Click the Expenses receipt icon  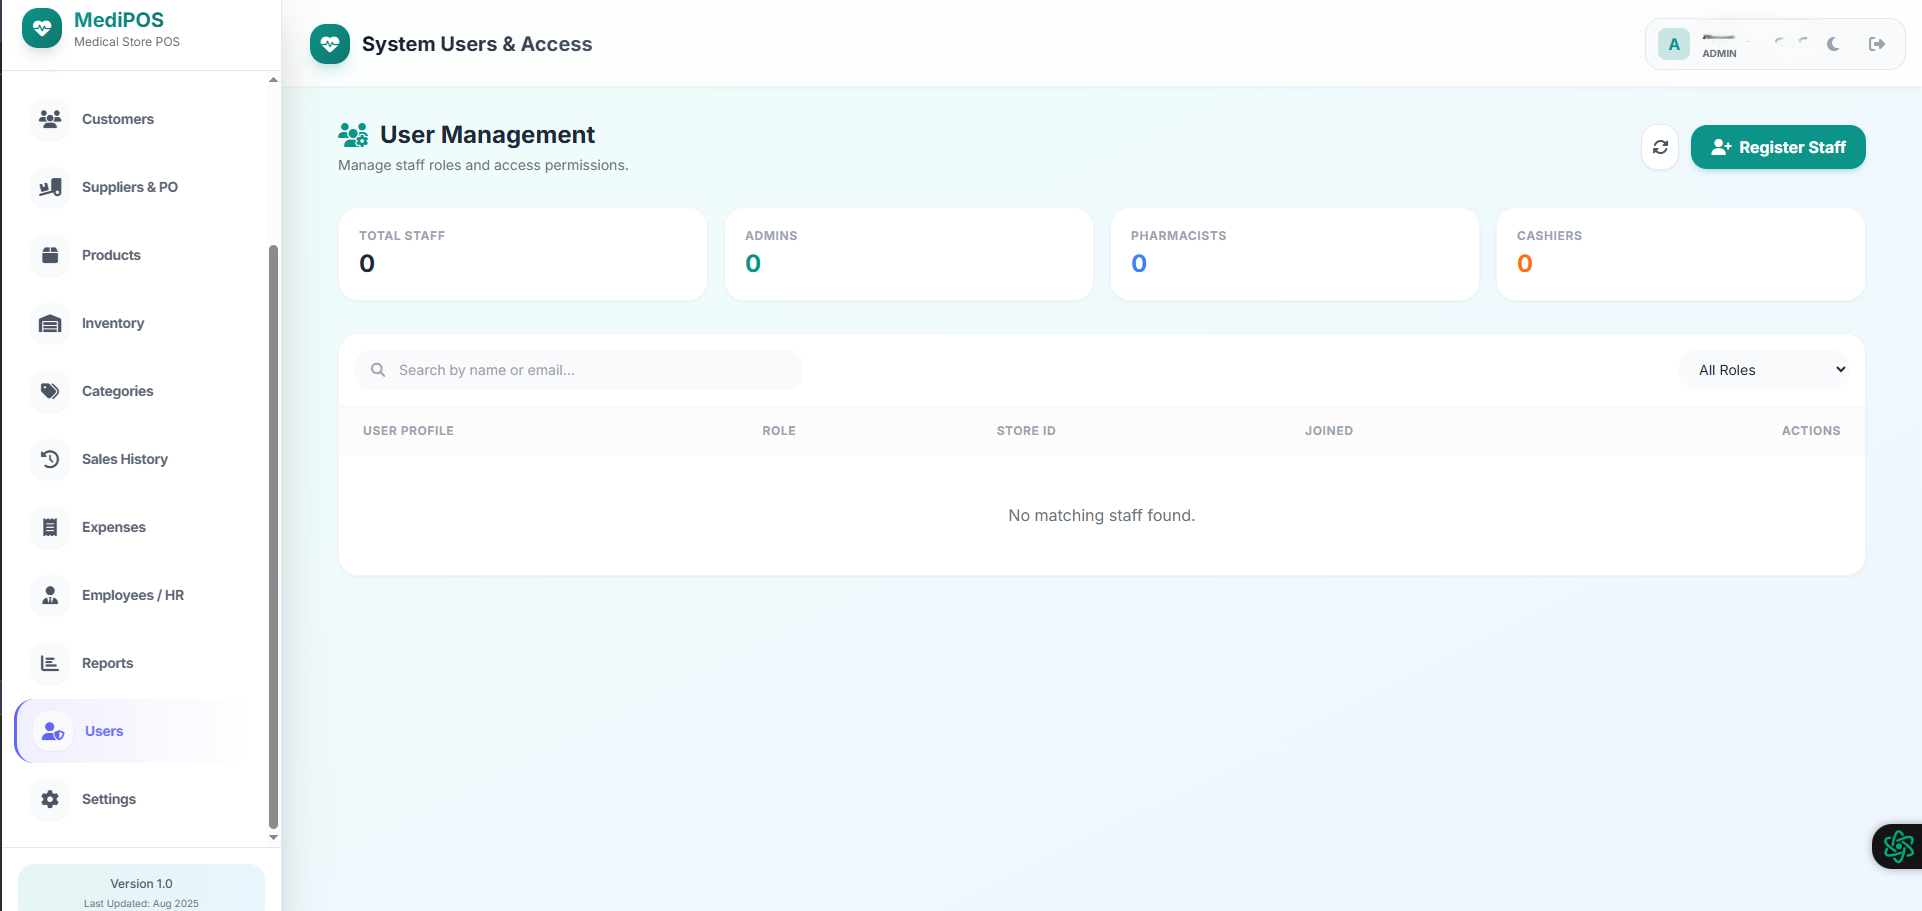point(50,527)
